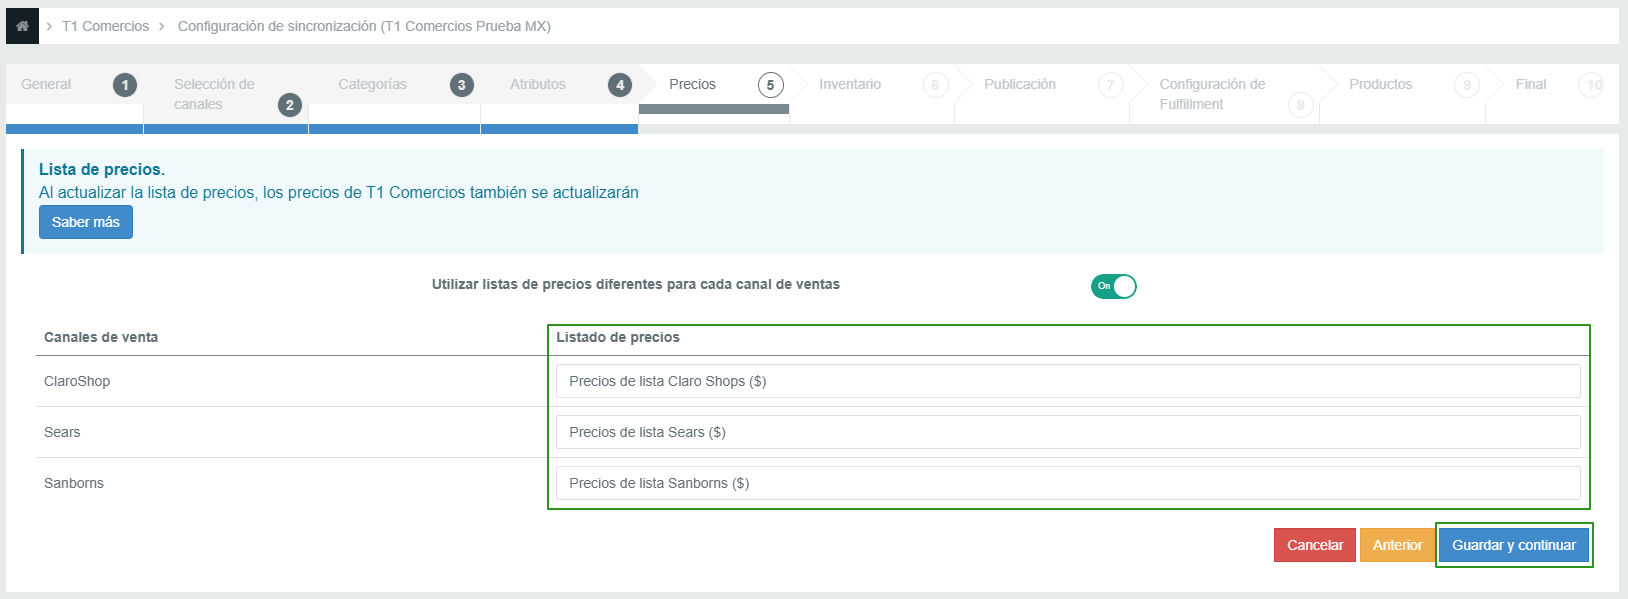Jump to the Final step tab
Screen dimensions: 1628x599
(1550, 94)
